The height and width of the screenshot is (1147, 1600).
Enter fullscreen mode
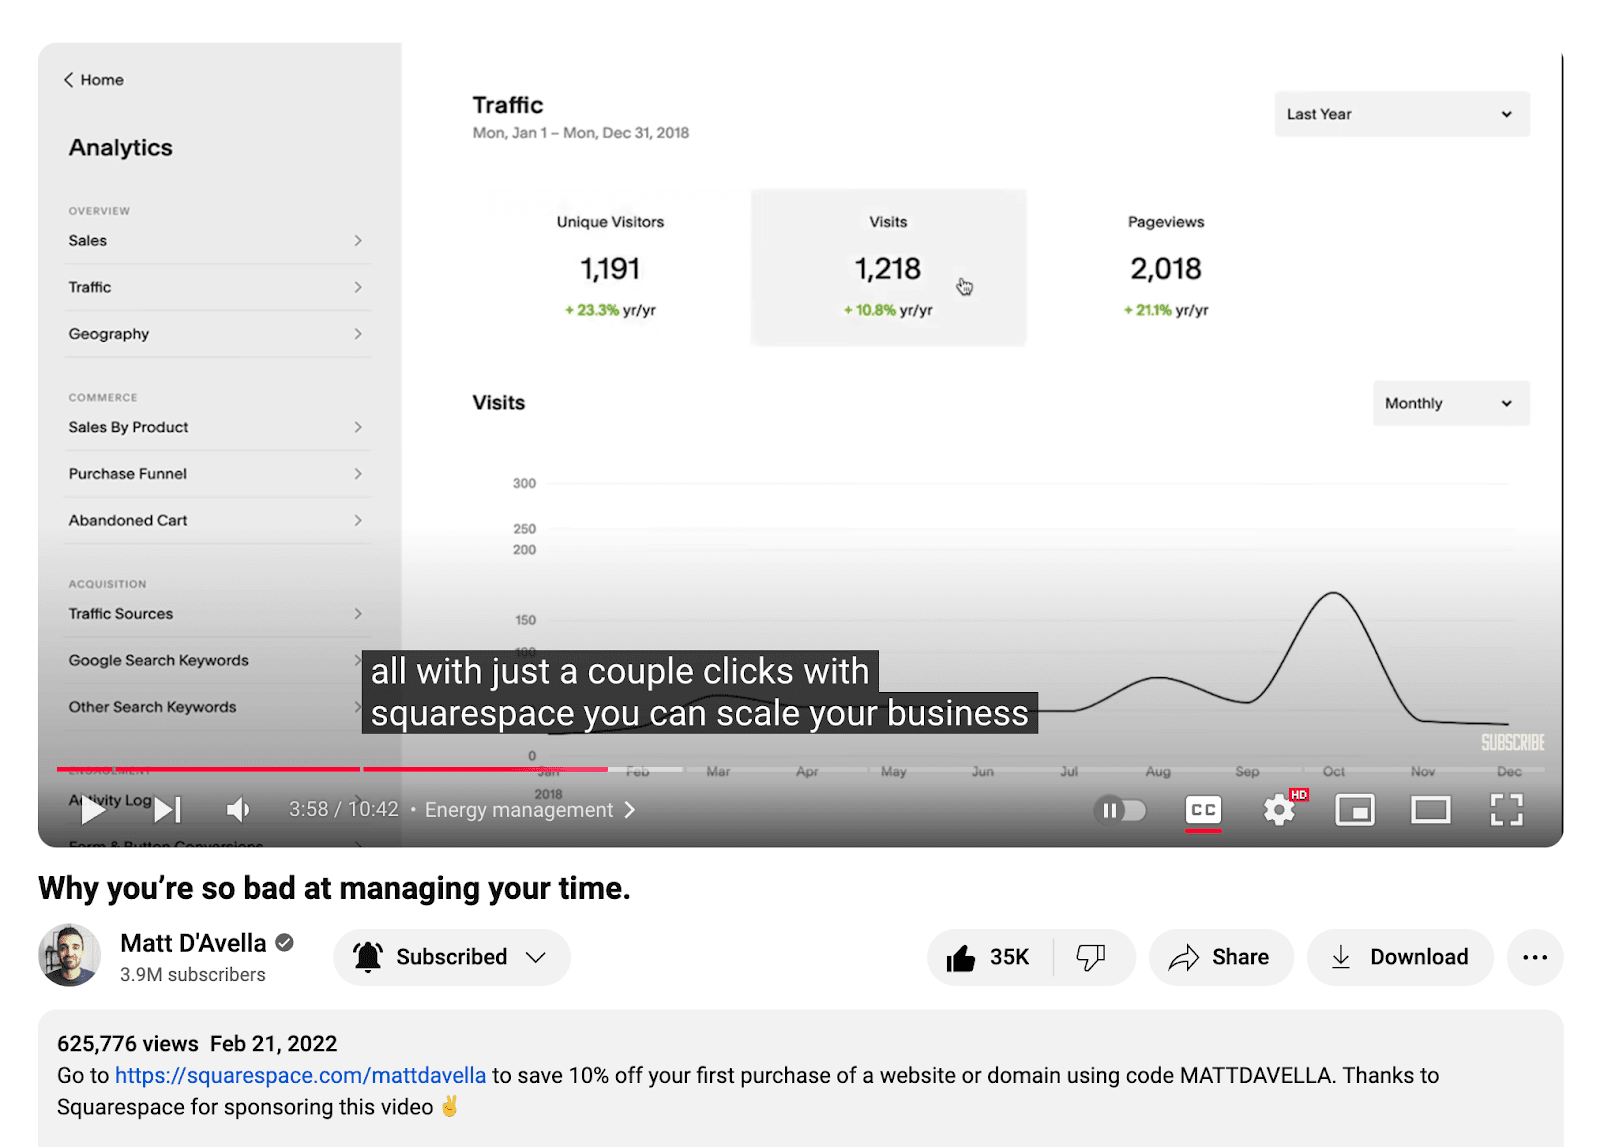[1506, 810]
